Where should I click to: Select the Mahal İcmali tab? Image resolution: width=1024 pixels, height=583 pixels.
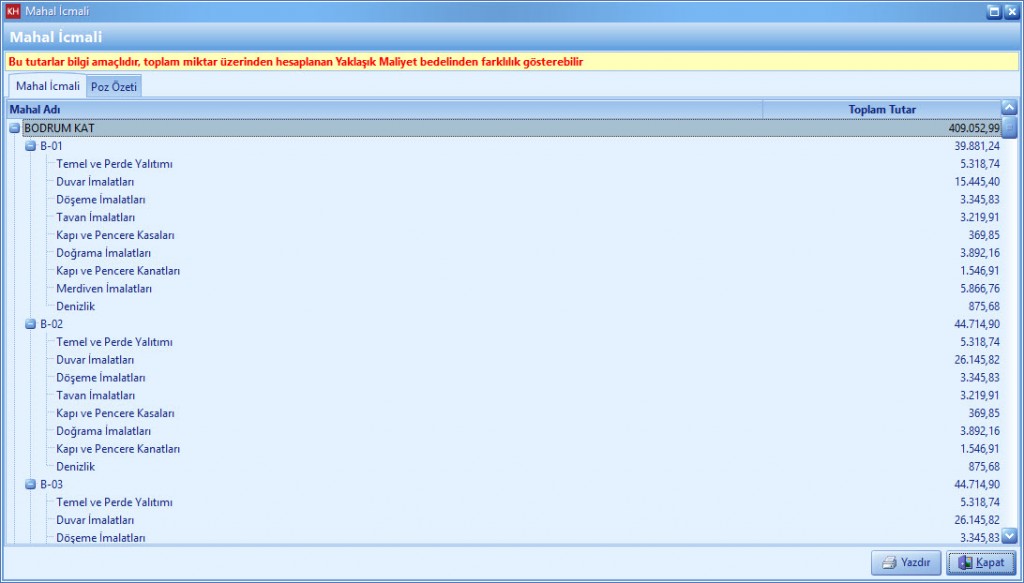(48, 86)
